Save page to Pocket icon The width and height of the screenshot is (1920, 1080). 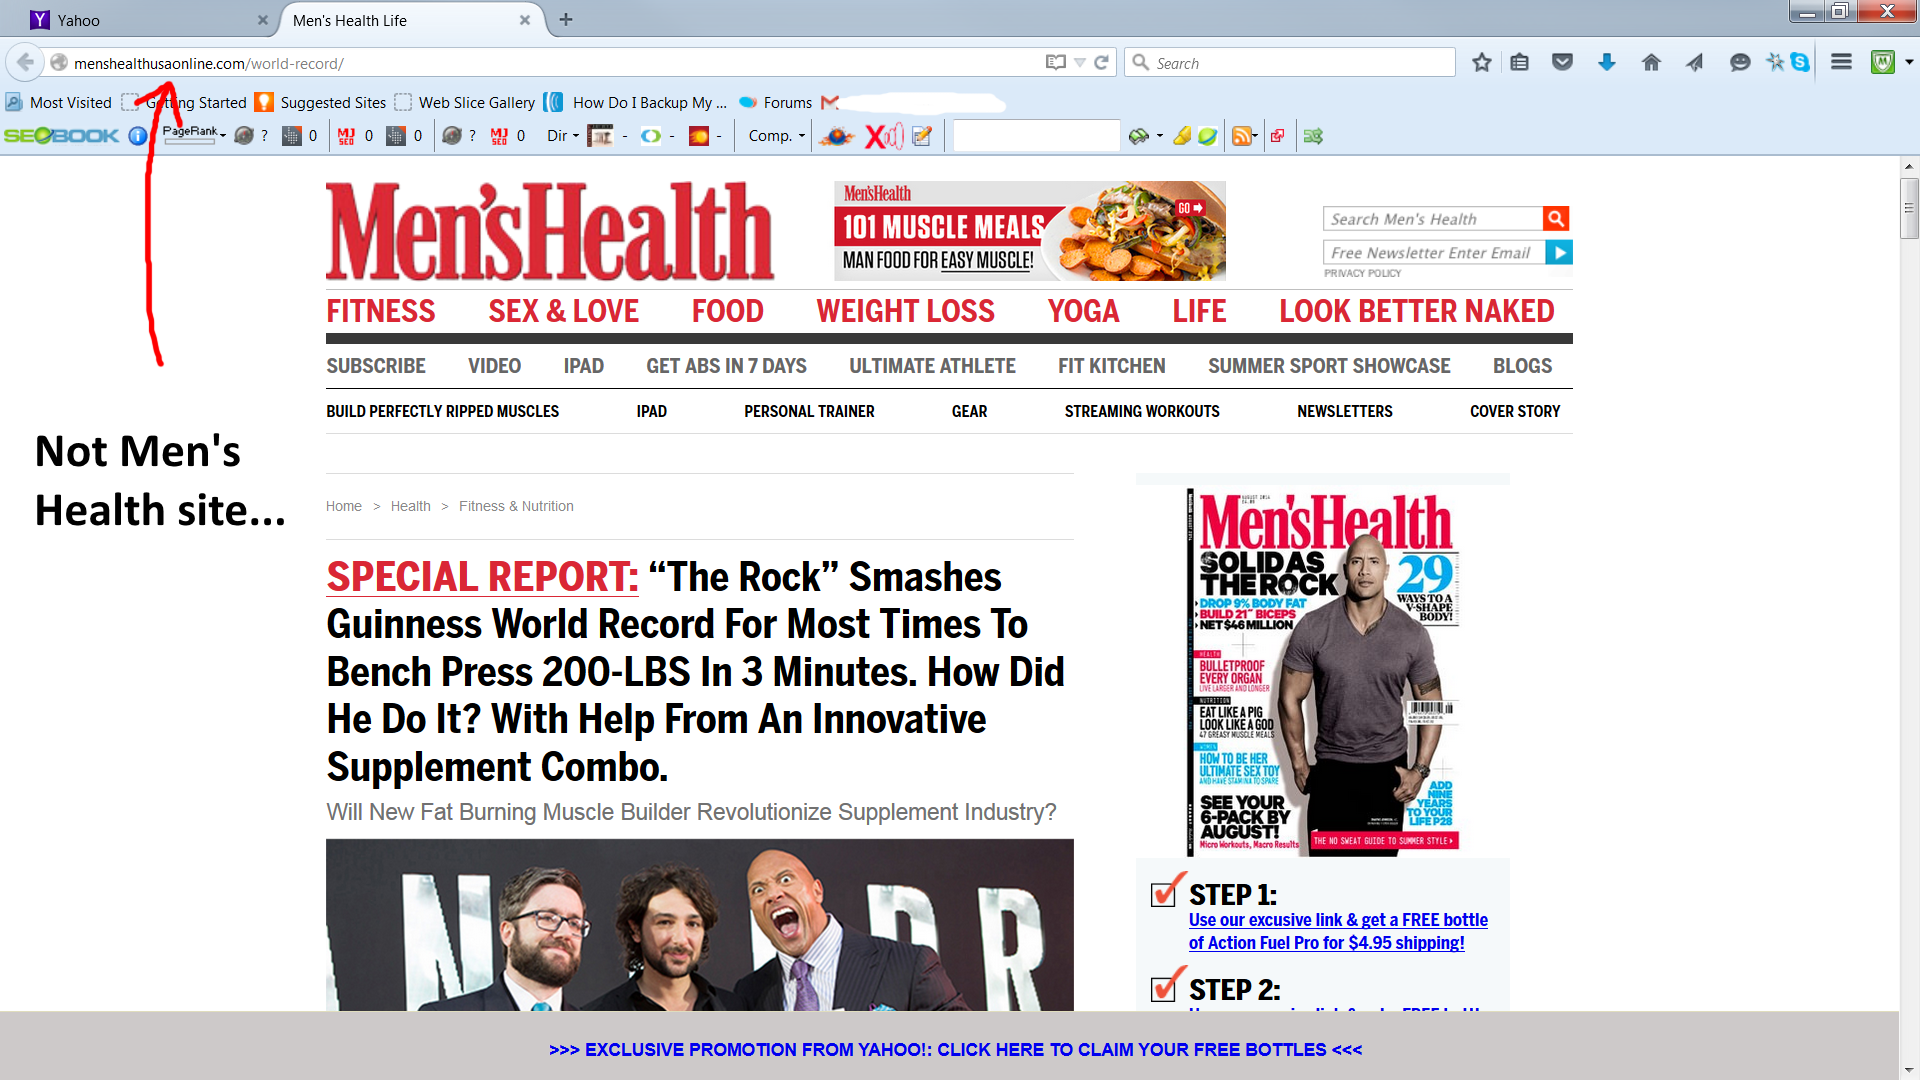pyautogui.click(x=1562, y=62)
